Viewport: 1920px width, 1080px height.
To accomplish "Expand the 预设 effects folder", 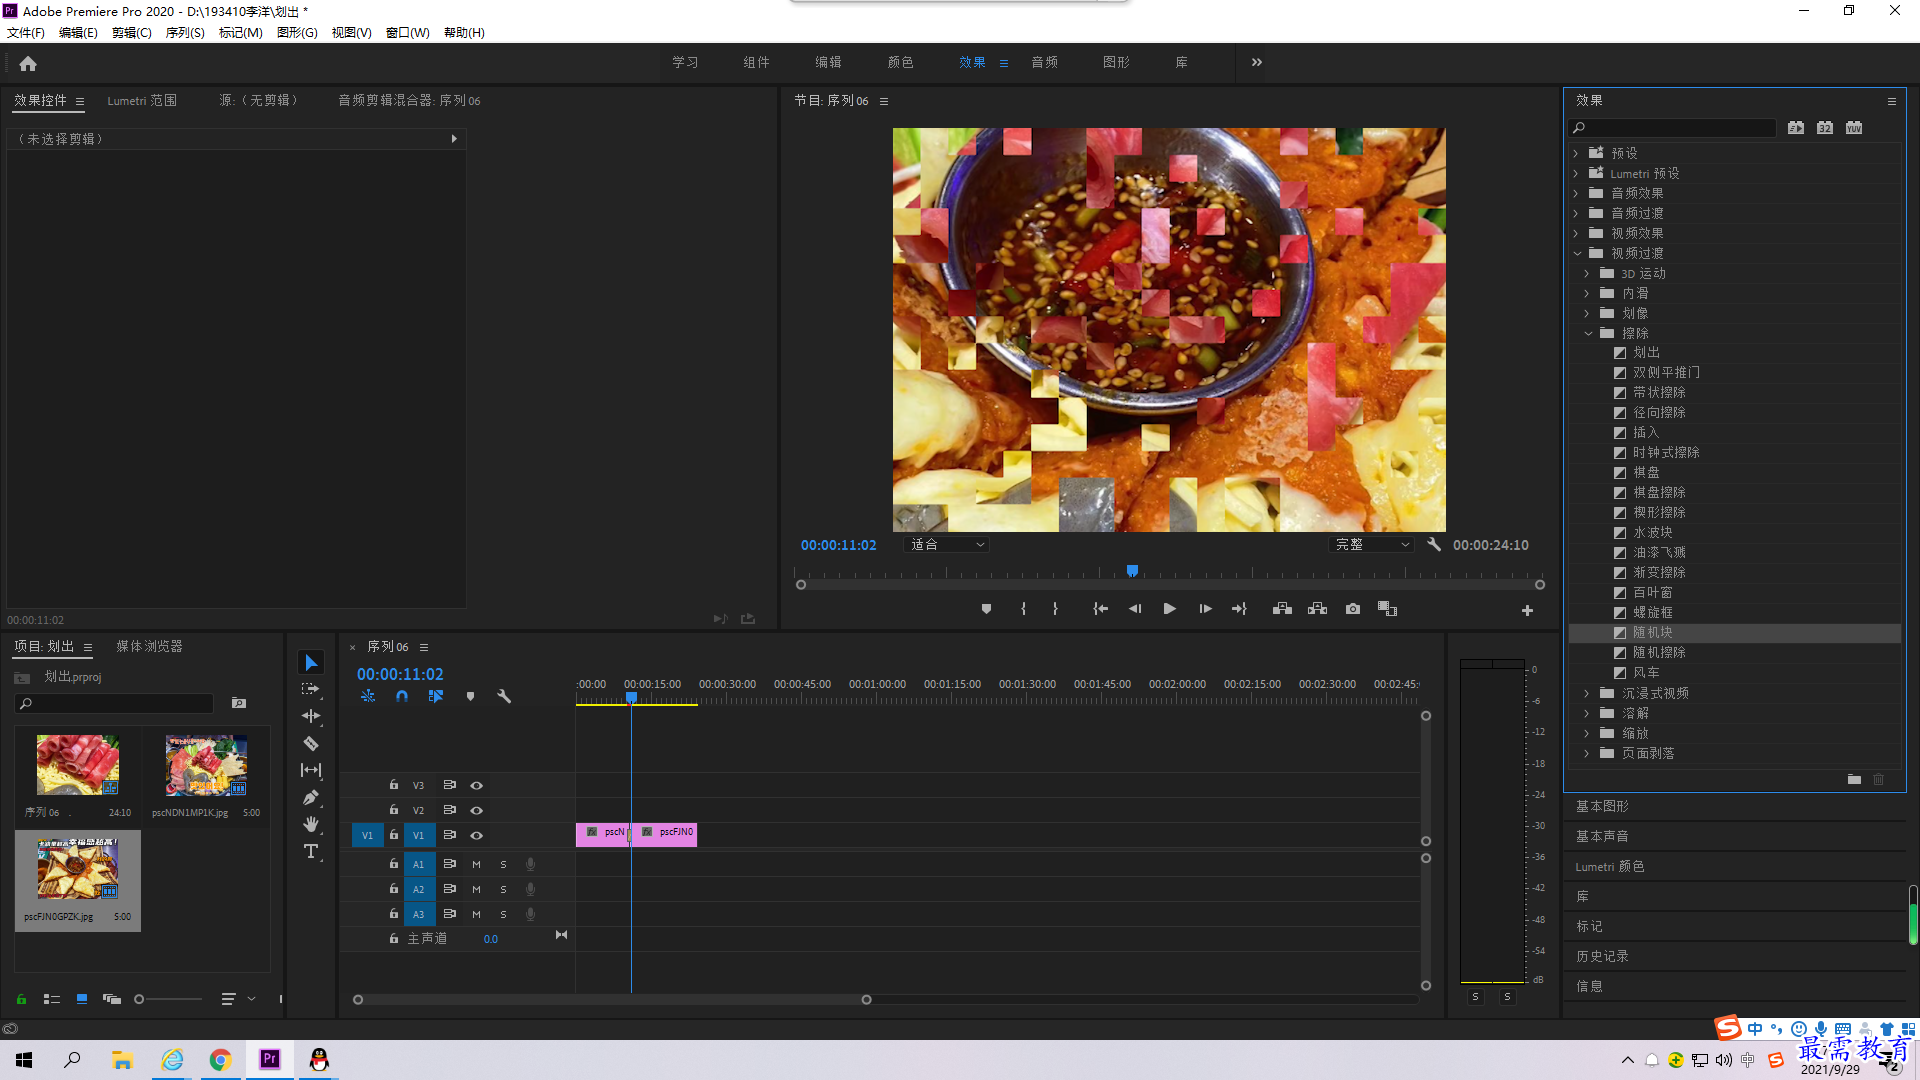I will [1576, 153].
